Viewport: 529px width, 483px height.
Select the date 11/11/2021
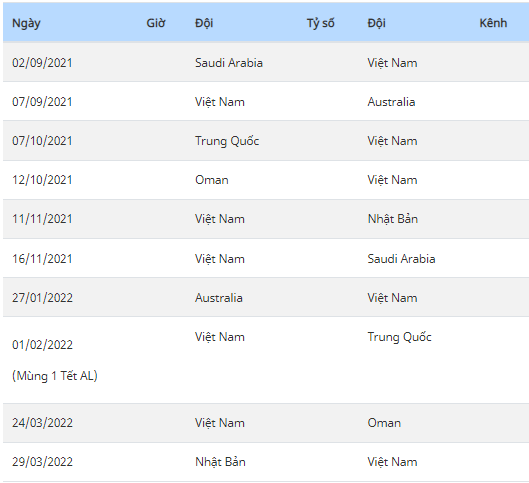42,219
